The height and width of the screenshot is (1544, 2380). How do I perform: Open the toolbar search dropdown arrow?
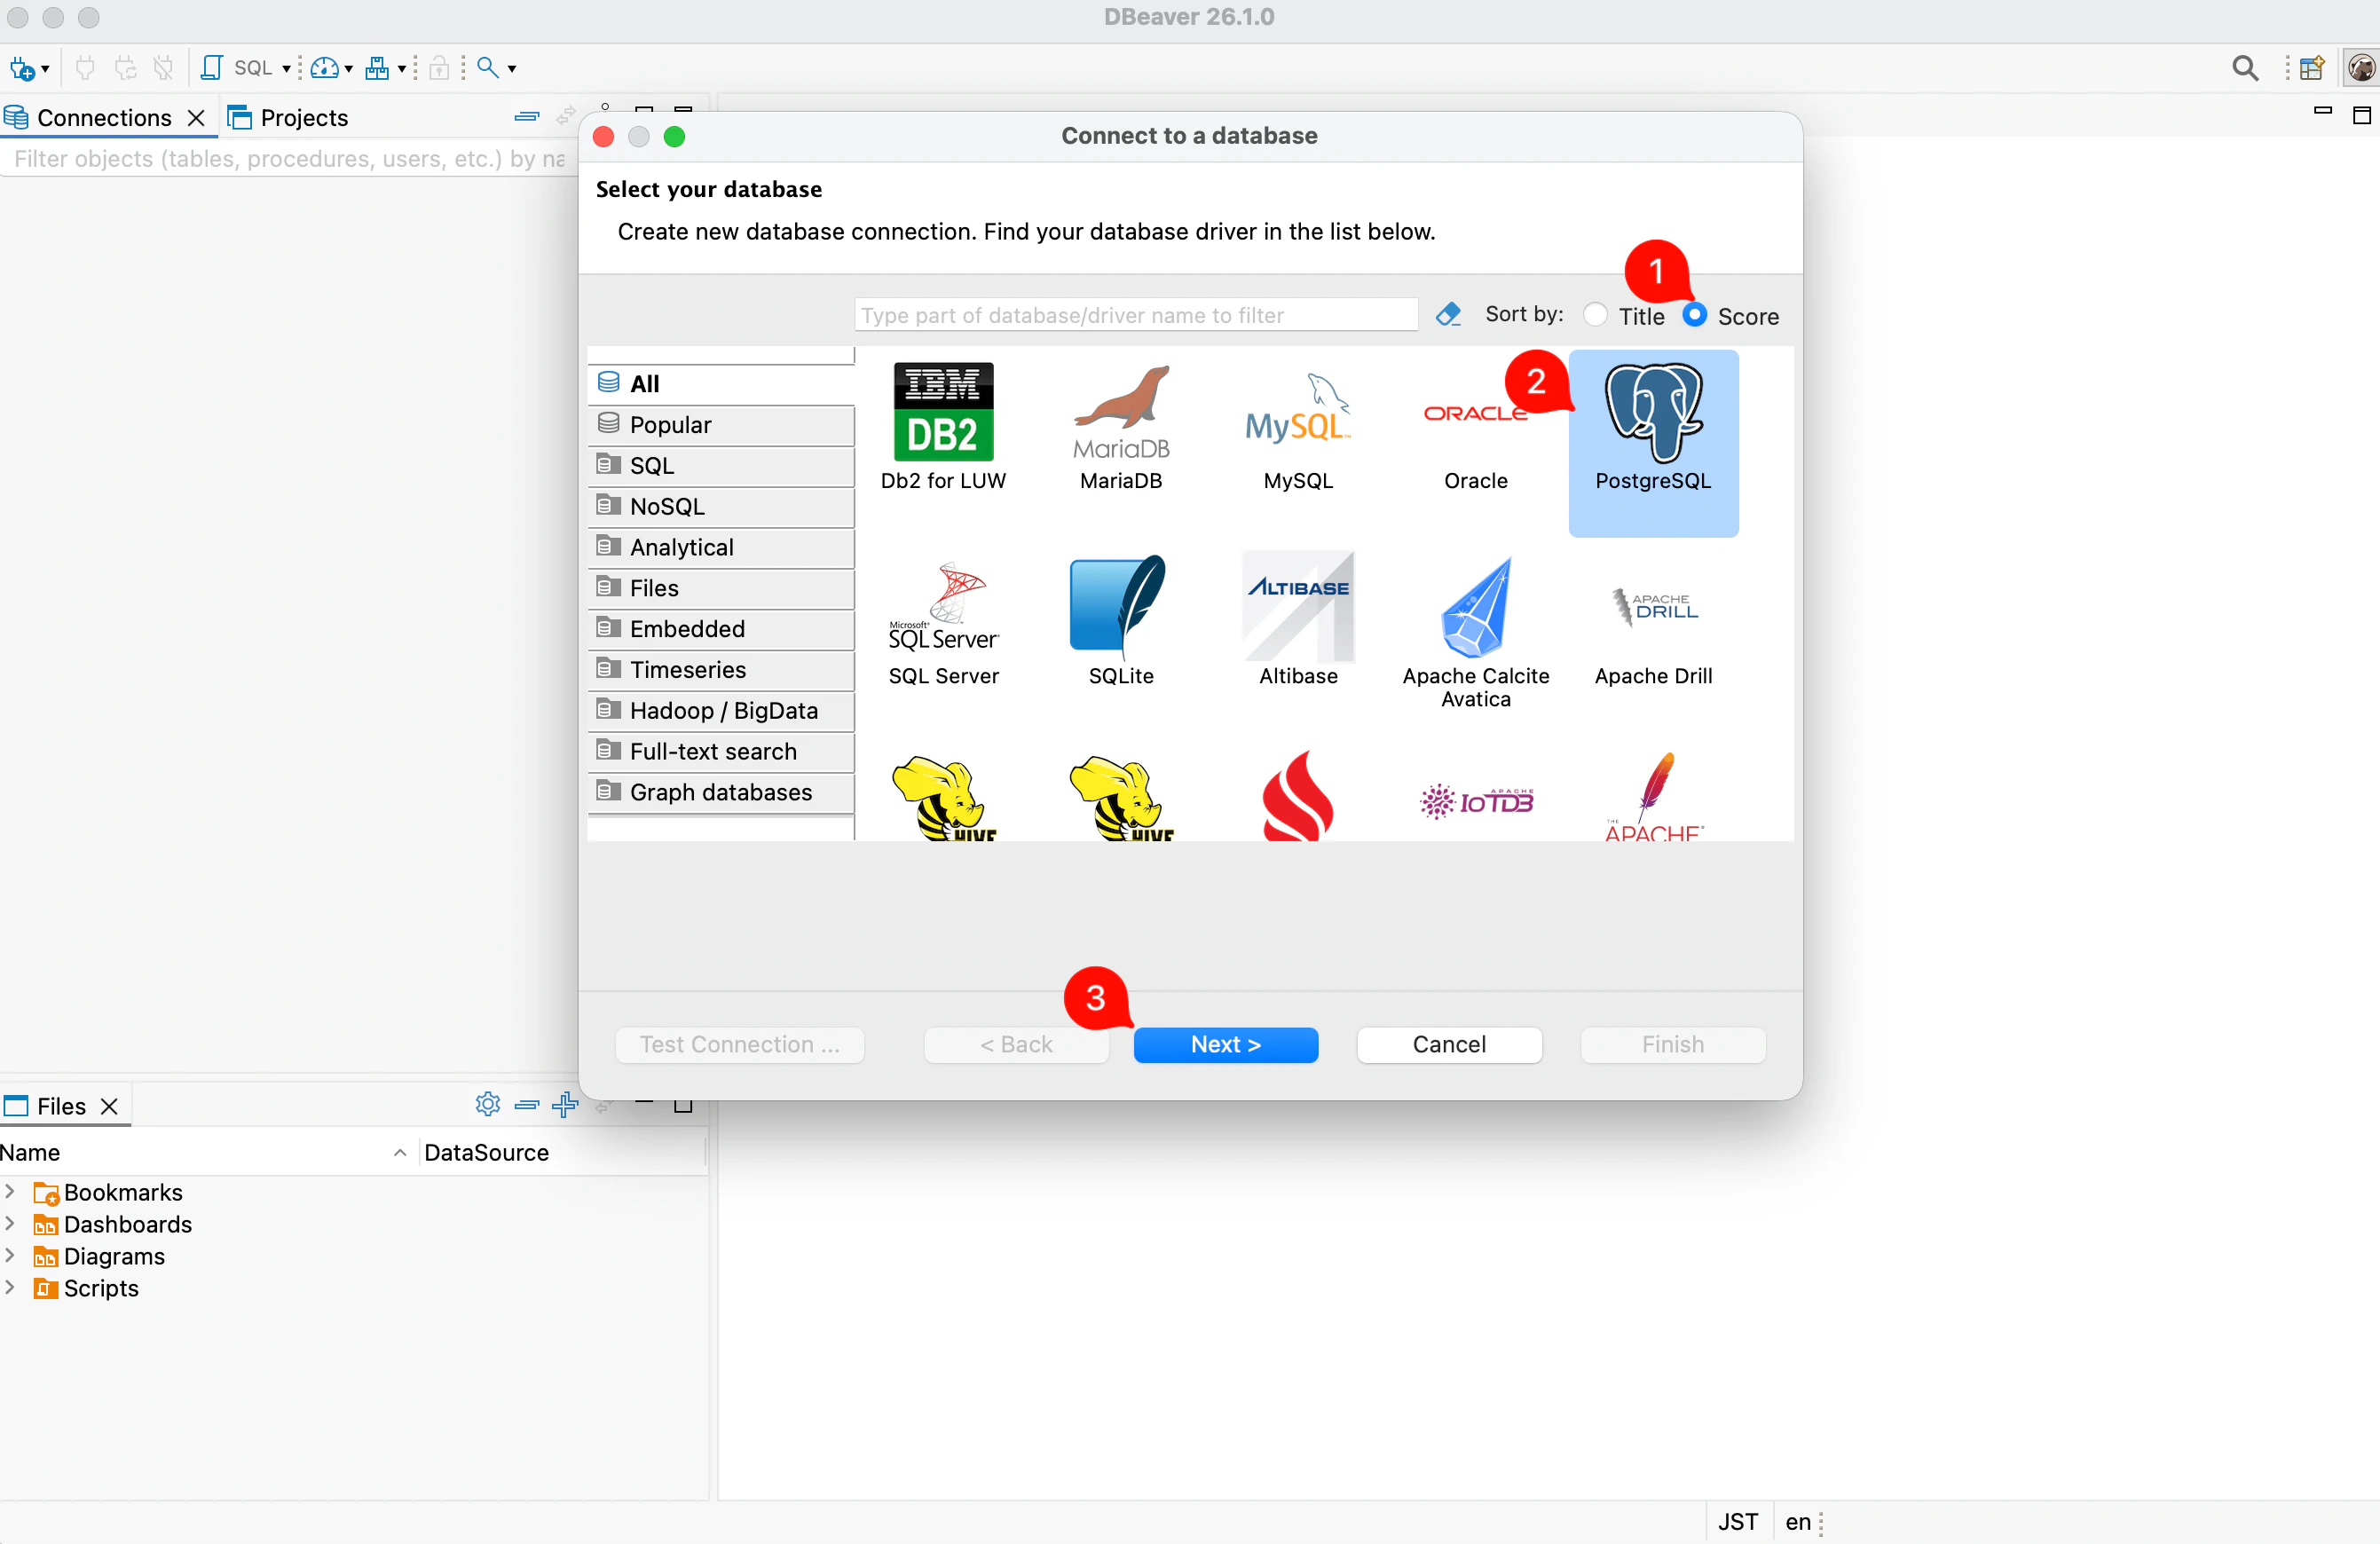(x=512, y=69)
